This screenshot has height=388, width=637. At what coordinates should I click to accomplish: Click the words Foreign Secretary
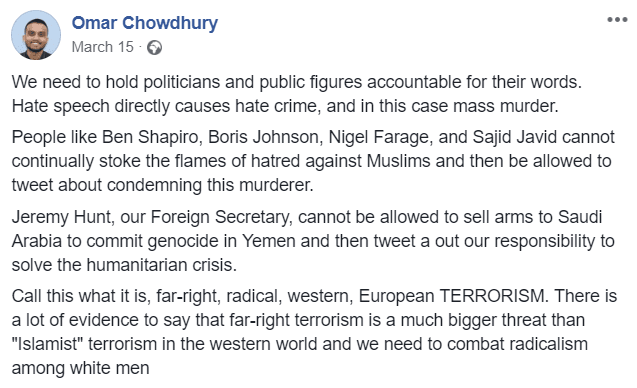221,217
